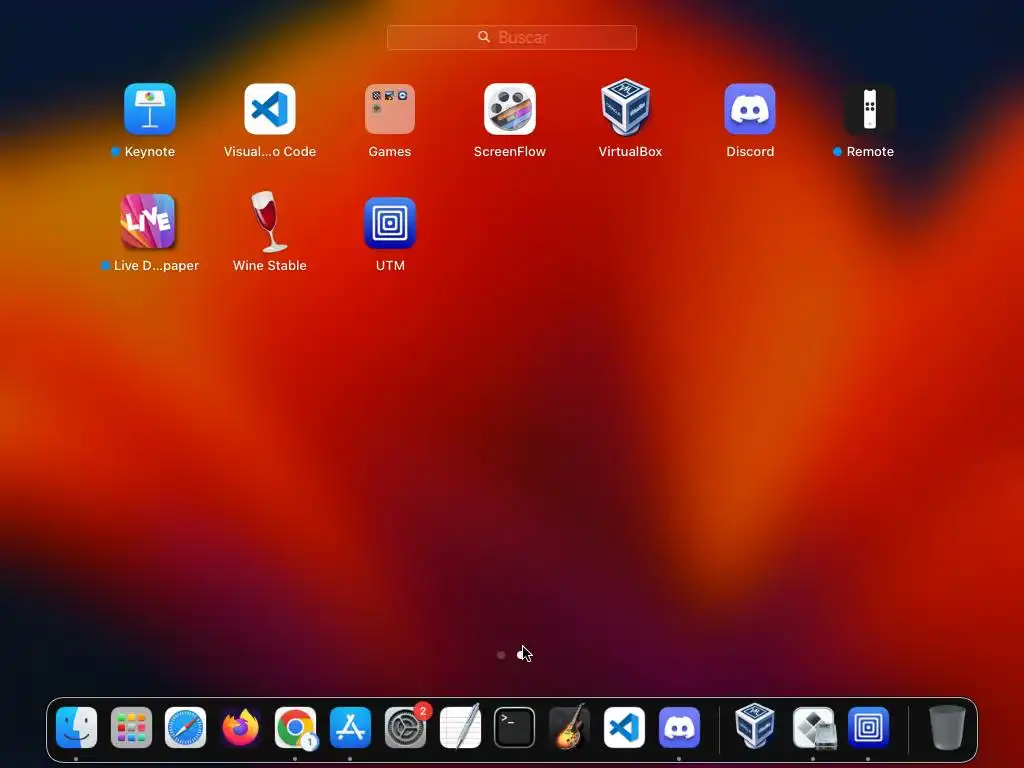Open the Trash in the Dock

click(x=946, y=728)
